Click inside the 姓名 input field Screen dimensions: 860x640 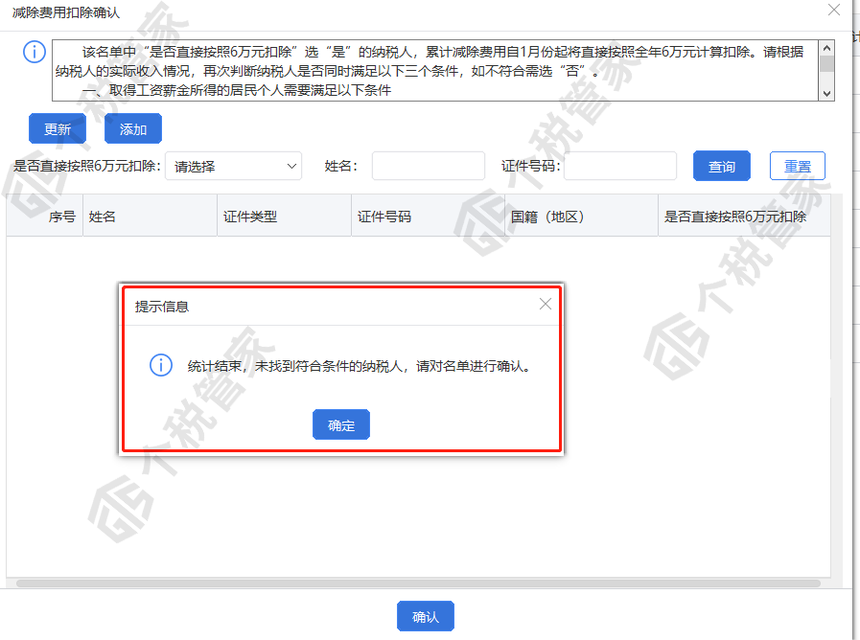427,166
